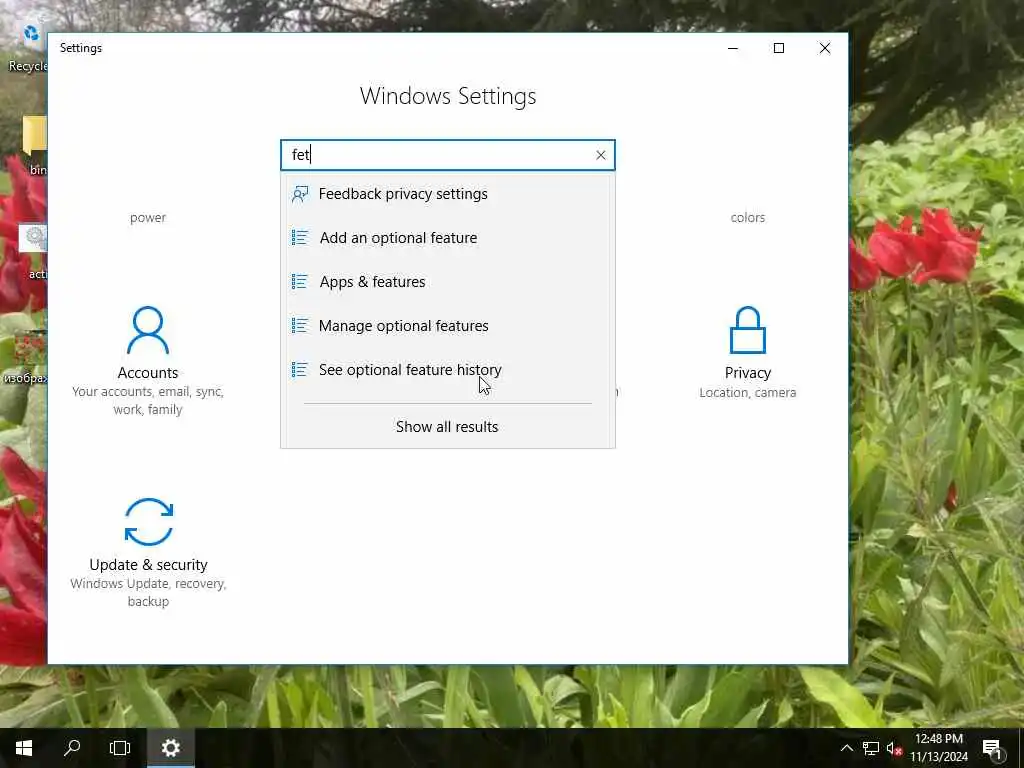
Task: Open Task View from the taskbar
Action: tap(120, 748)
